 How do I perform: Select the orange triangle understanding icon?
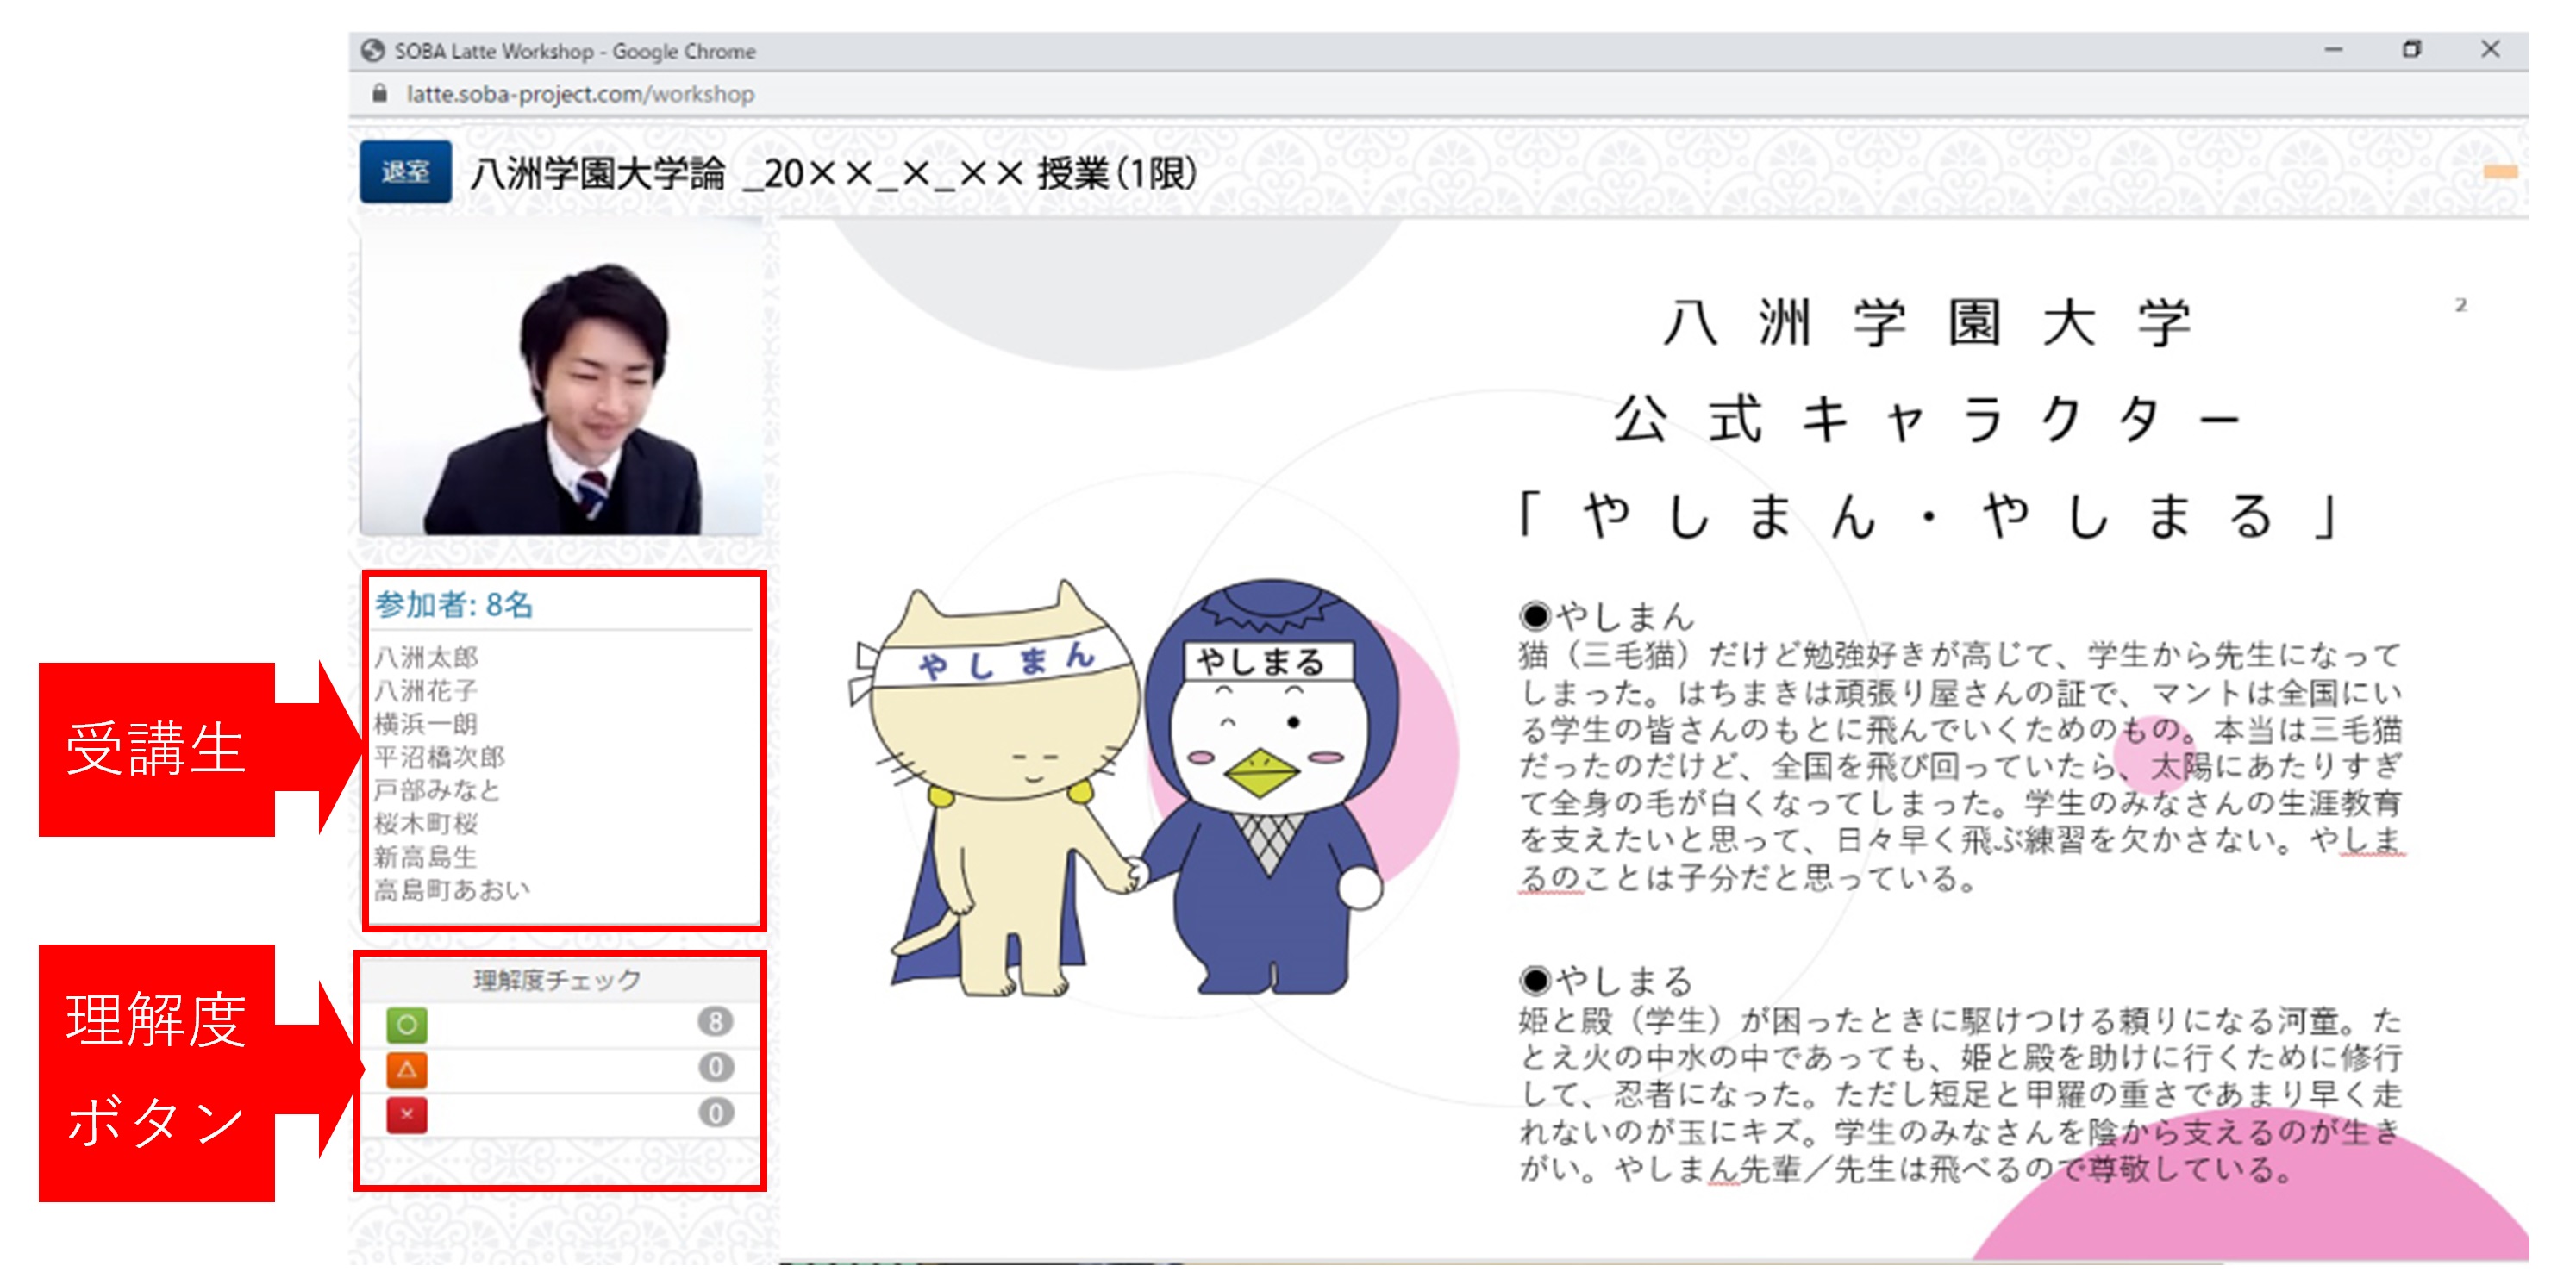pyautogui.click(x=407, y=1069)
